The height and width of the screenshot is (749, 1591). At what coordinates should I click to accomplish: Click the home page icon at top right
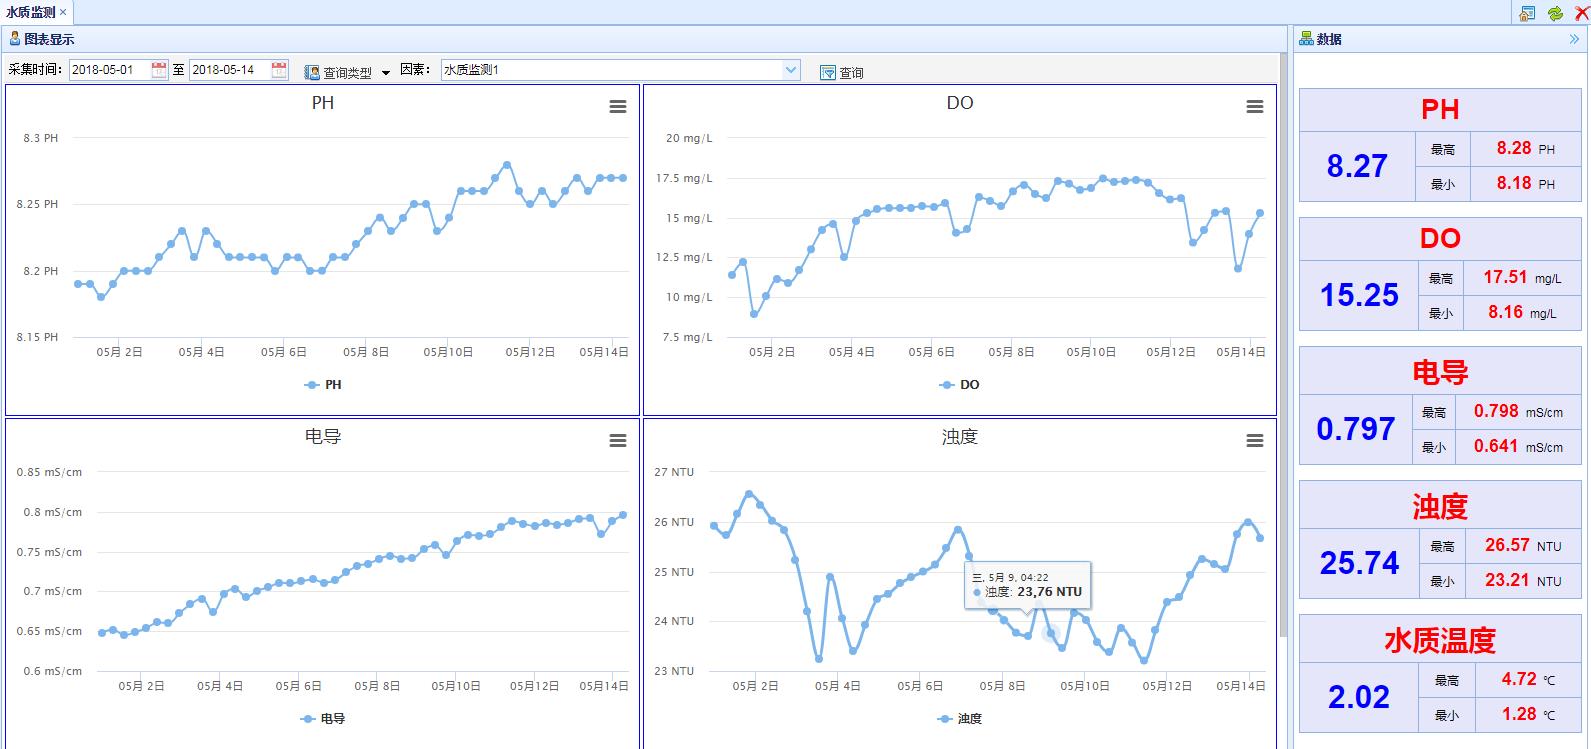(1527, 13)
